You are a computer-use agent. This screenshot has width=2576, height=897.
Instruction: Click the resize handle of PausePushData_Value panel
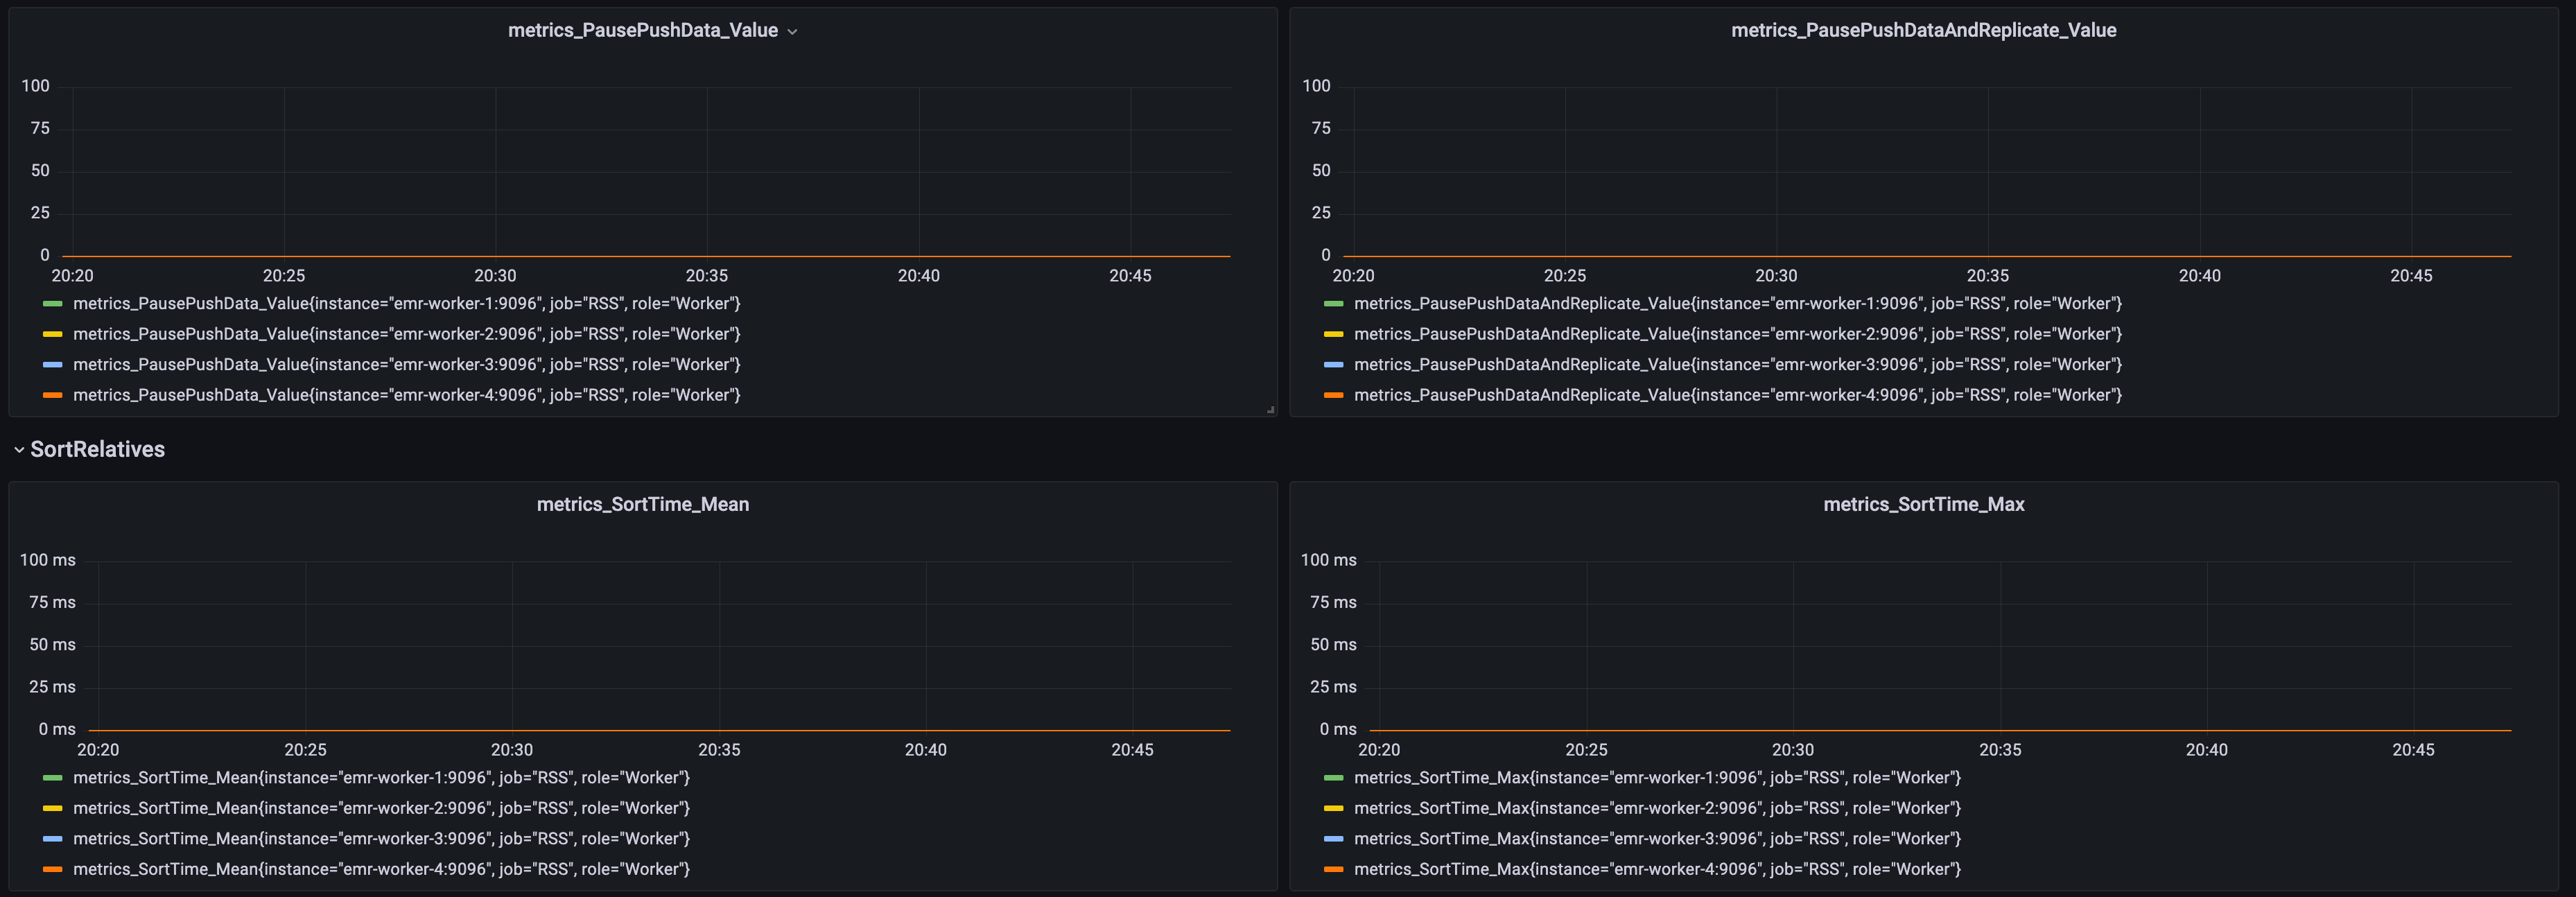[x=1270, y=409]
